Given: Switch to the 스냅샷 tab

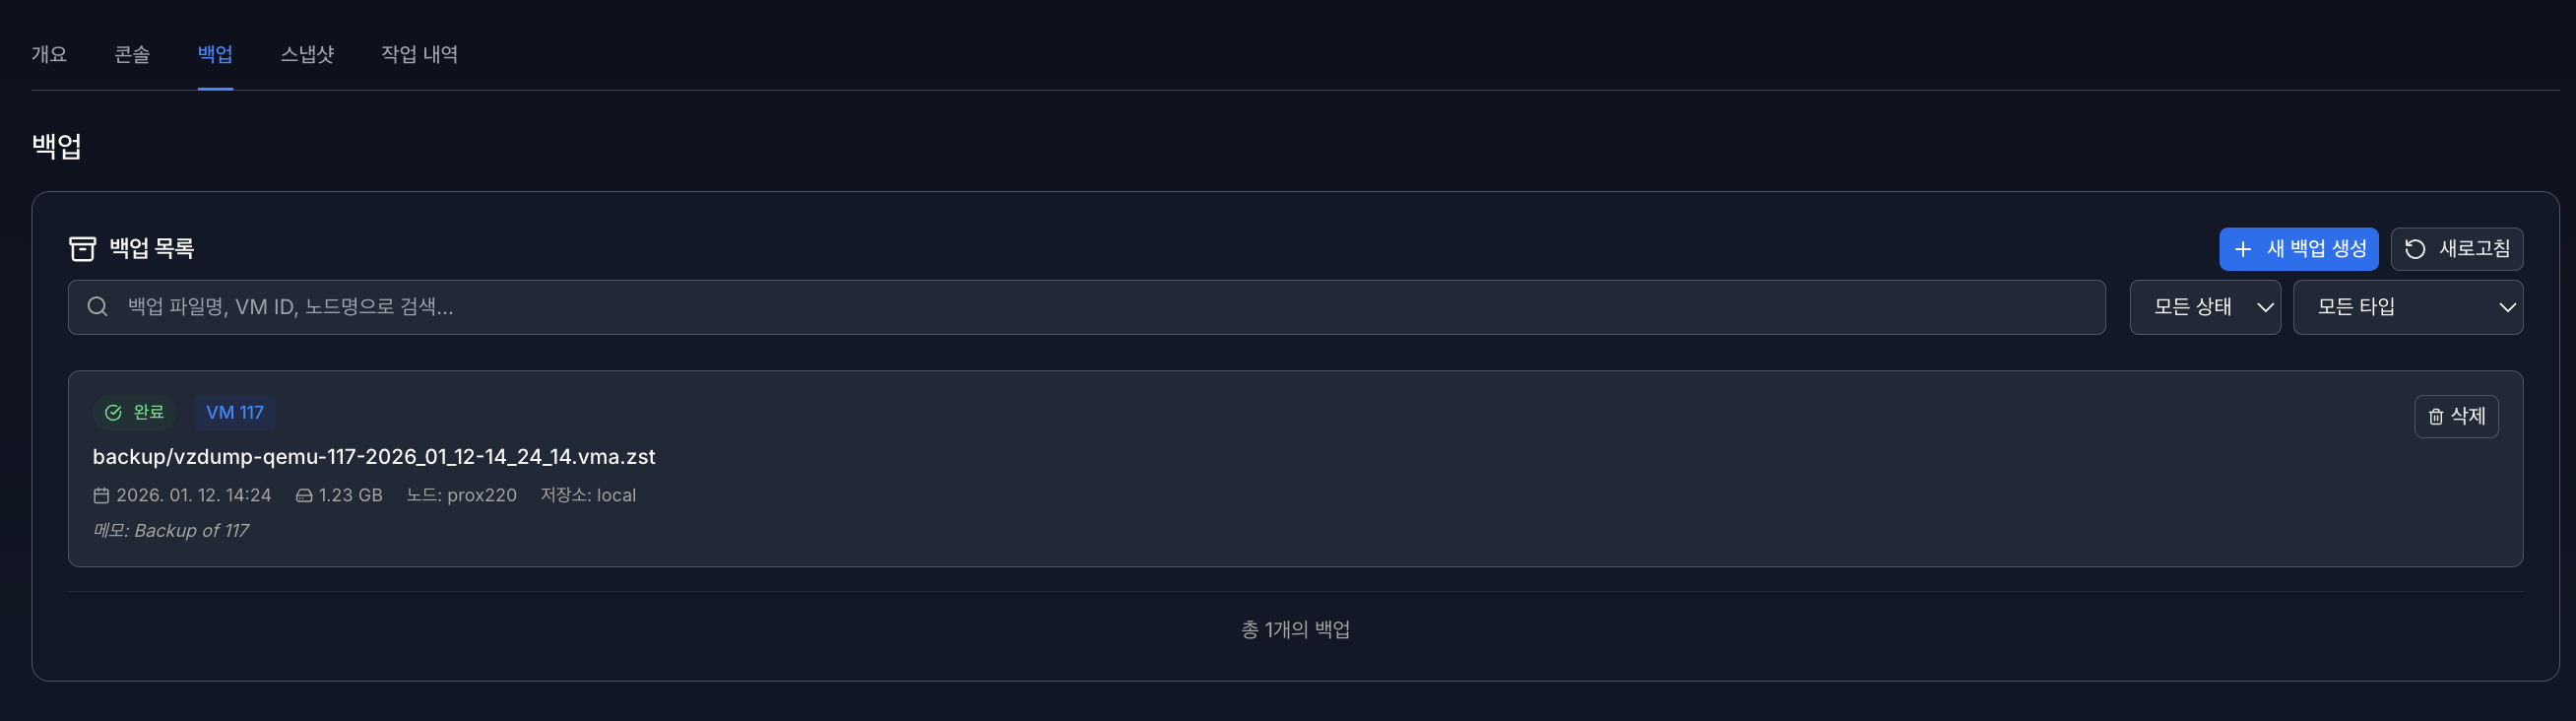Looking at the screenshot, I should point(306,55).
